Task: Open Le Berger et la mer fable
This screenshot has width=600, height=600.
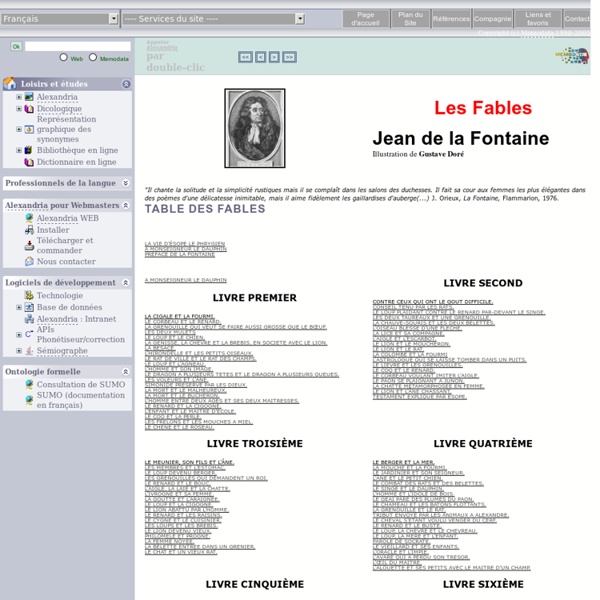Action: [x=403, y=462]
